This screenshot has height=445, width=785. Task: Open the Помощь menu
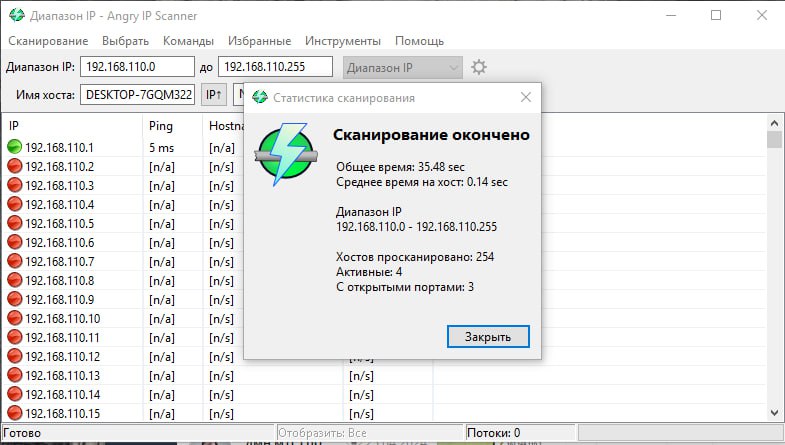(420, 41)
